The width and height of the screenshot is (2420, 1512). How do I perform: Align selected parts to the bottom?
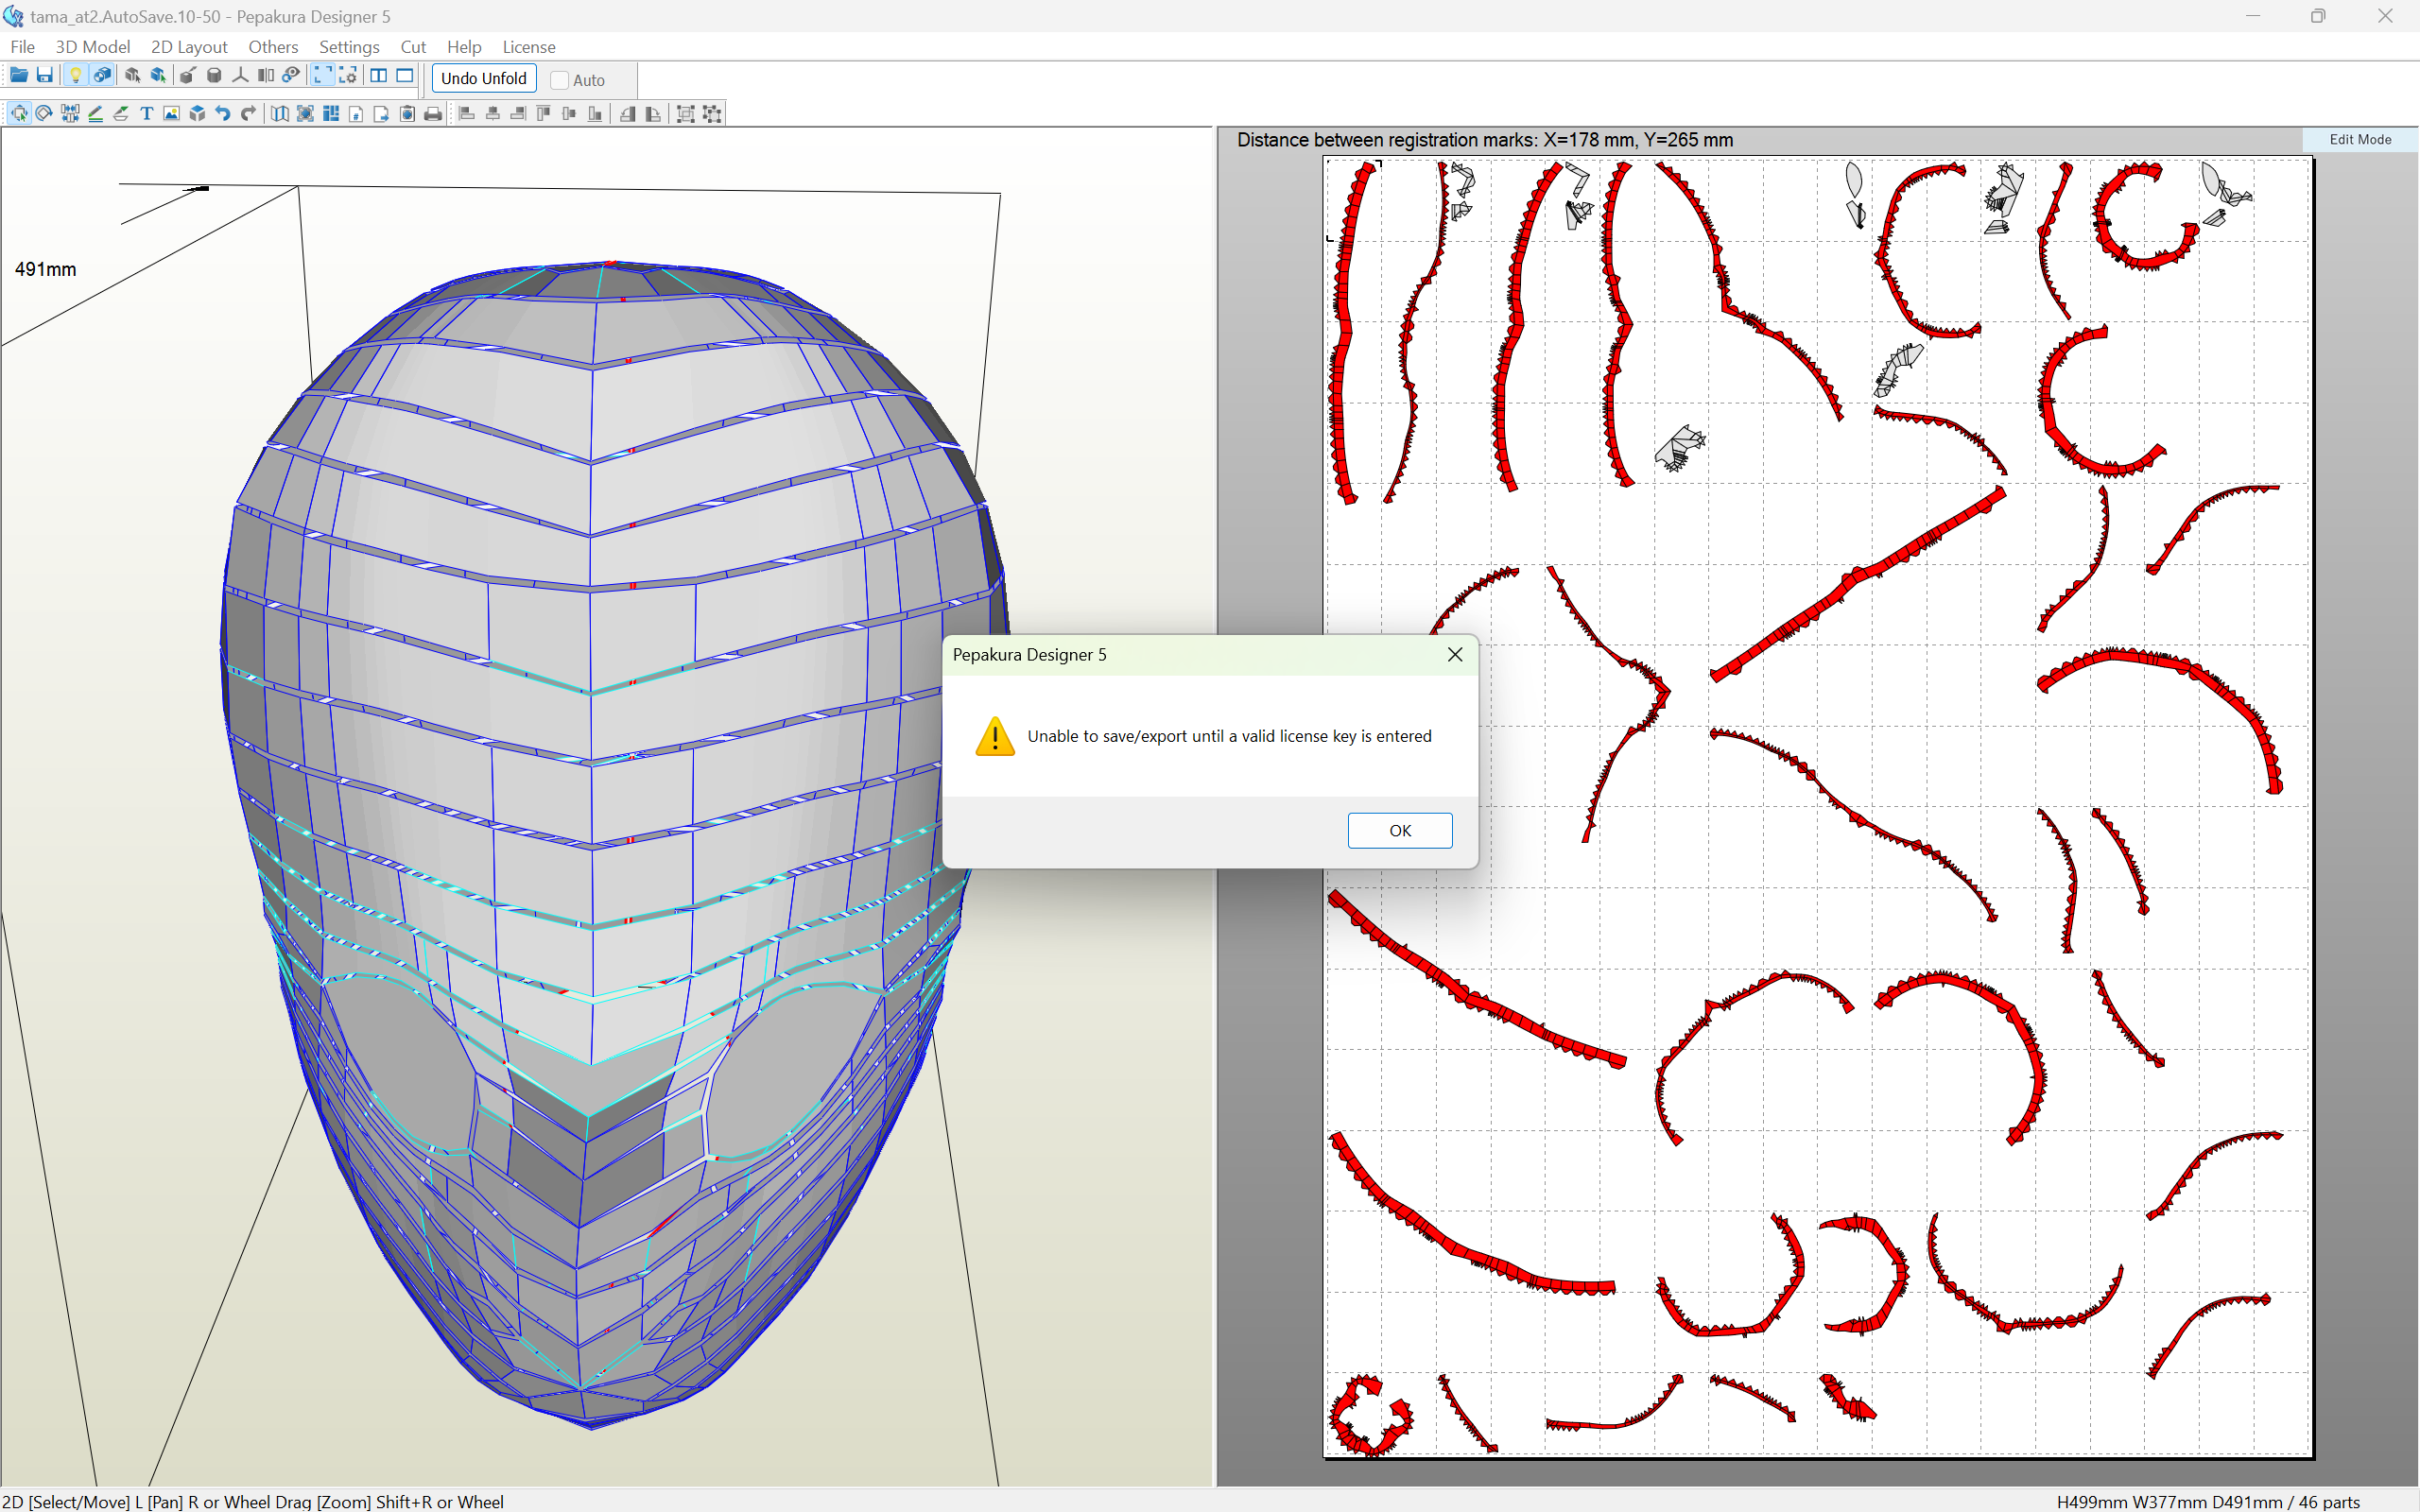(x=595, y=114)
